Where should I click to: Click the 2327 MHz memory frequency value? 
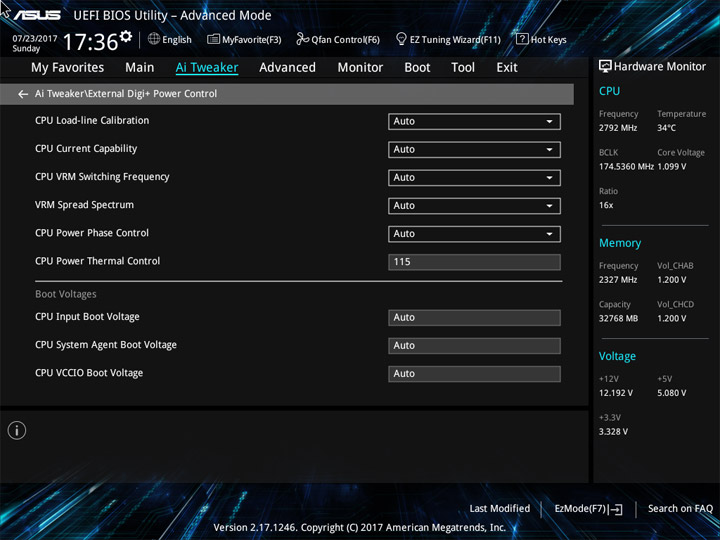(x=618, y=280)
